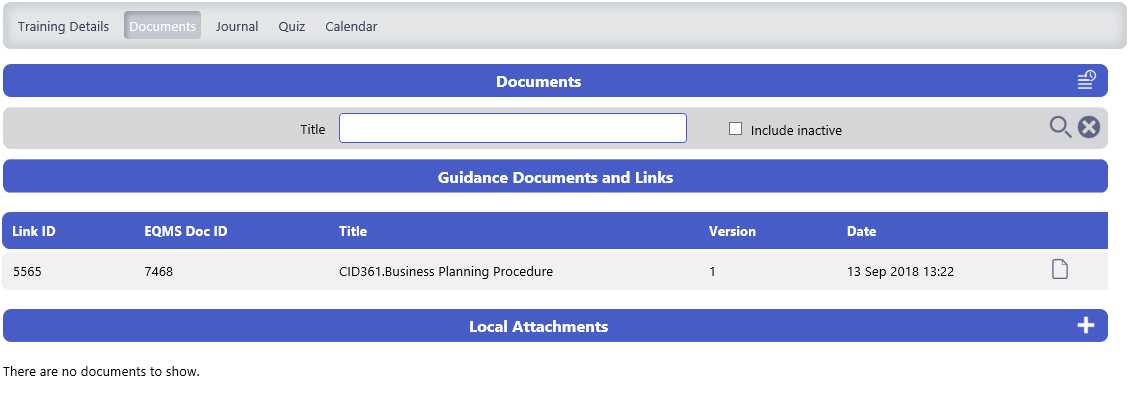Sort by the Date column header
The width and height of the screenshot is (1129, 396).
coord(861,231)
